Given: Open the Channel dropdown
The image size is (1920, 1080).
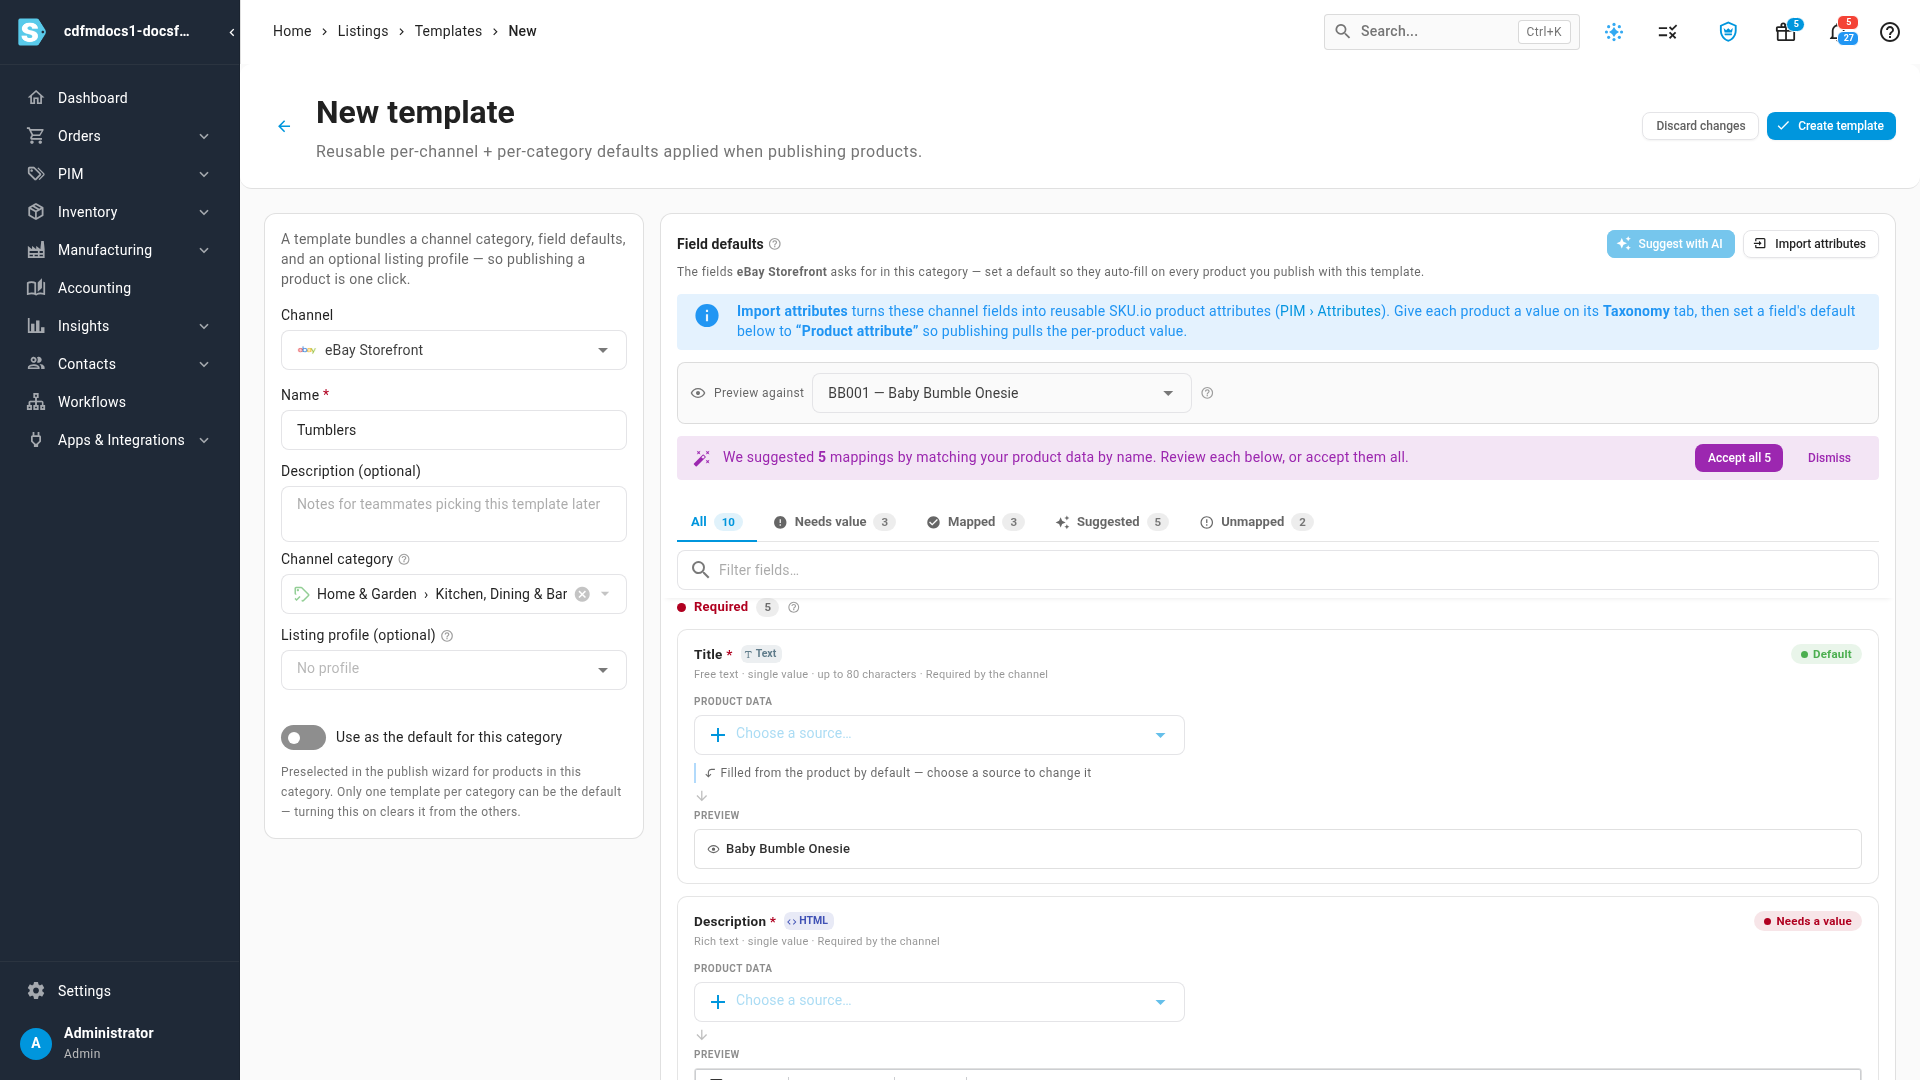Looking at the screenshot, I should coord(454,350).
